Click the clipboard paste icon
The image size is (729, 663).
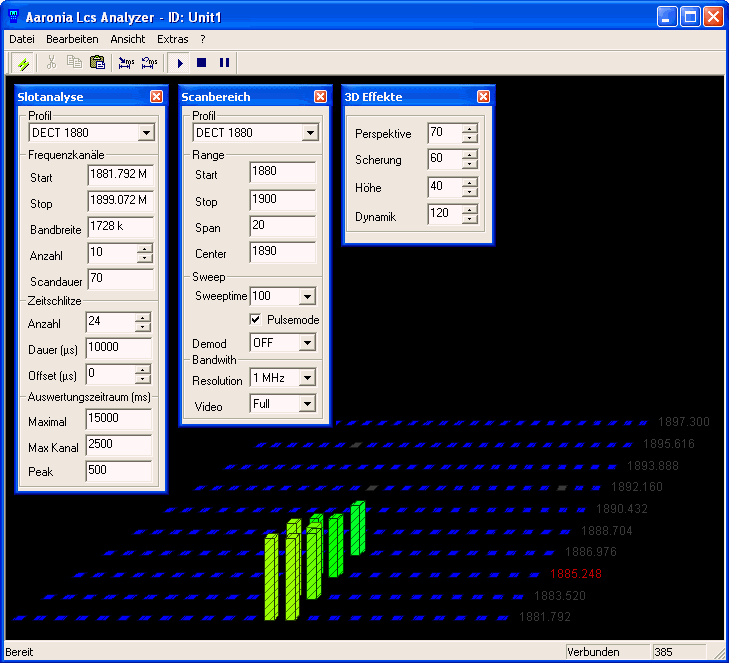point(97,62)
